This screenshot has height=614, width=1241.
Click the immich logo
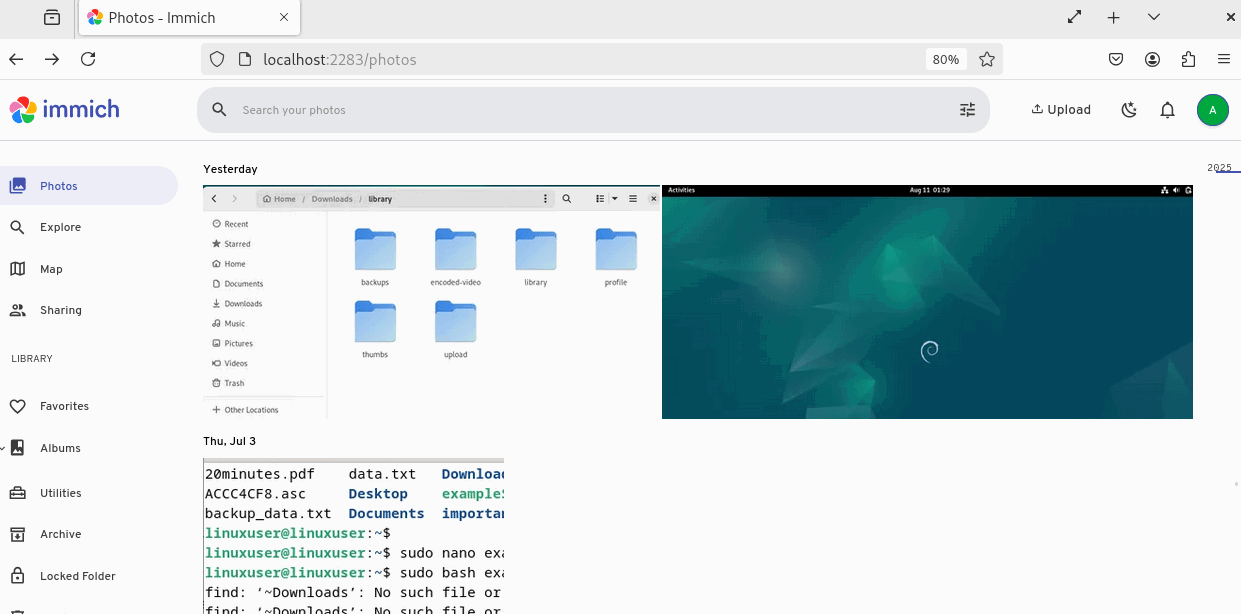[64, 110]
